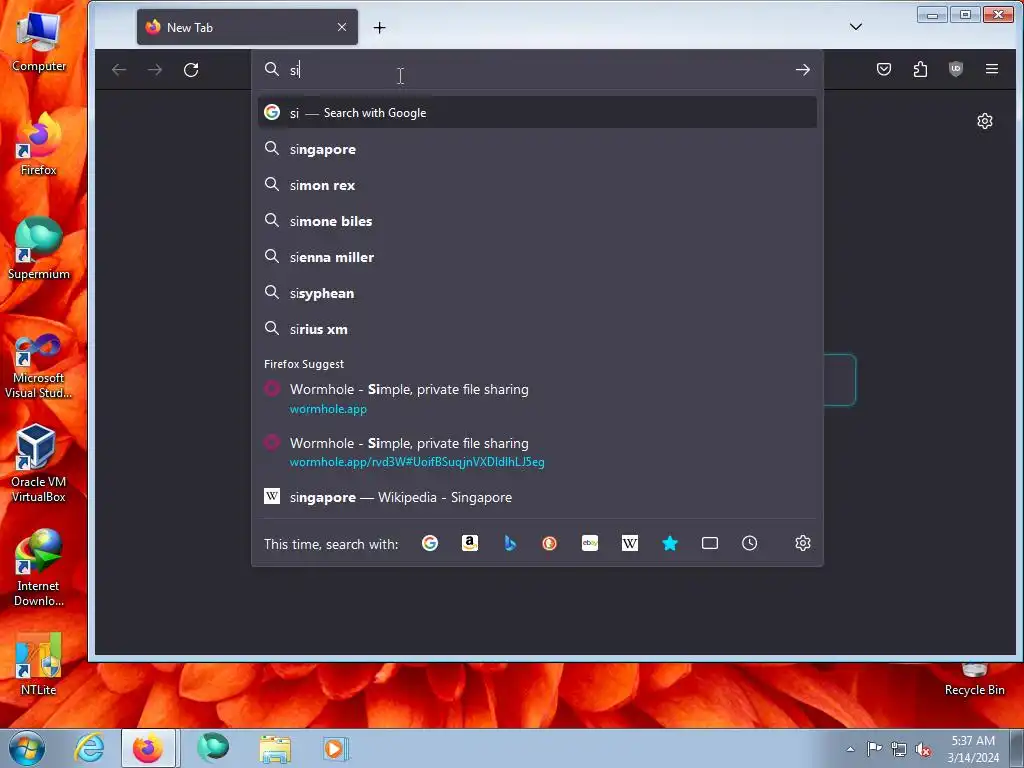Open NTLite desktop shortcut
Viewport: 1024px width, 768px height.
[x=39, y=664]
